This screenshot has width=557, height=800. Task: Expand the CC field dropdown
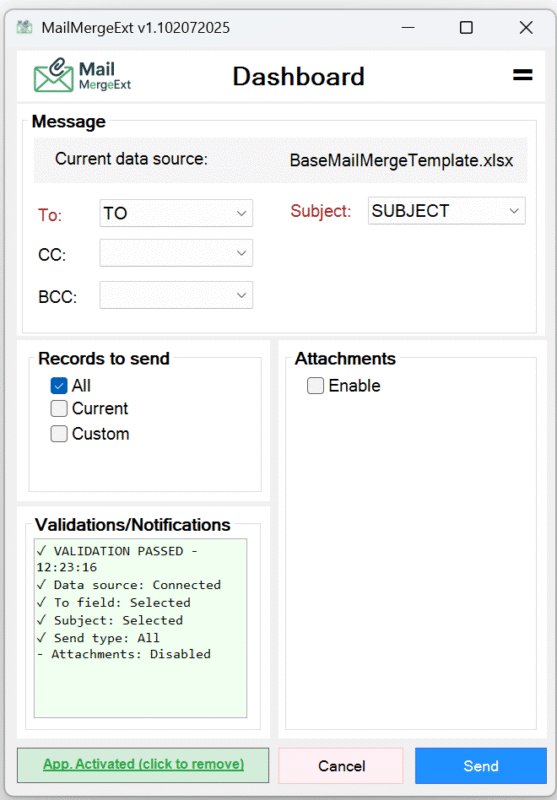(x=176, y=253)
